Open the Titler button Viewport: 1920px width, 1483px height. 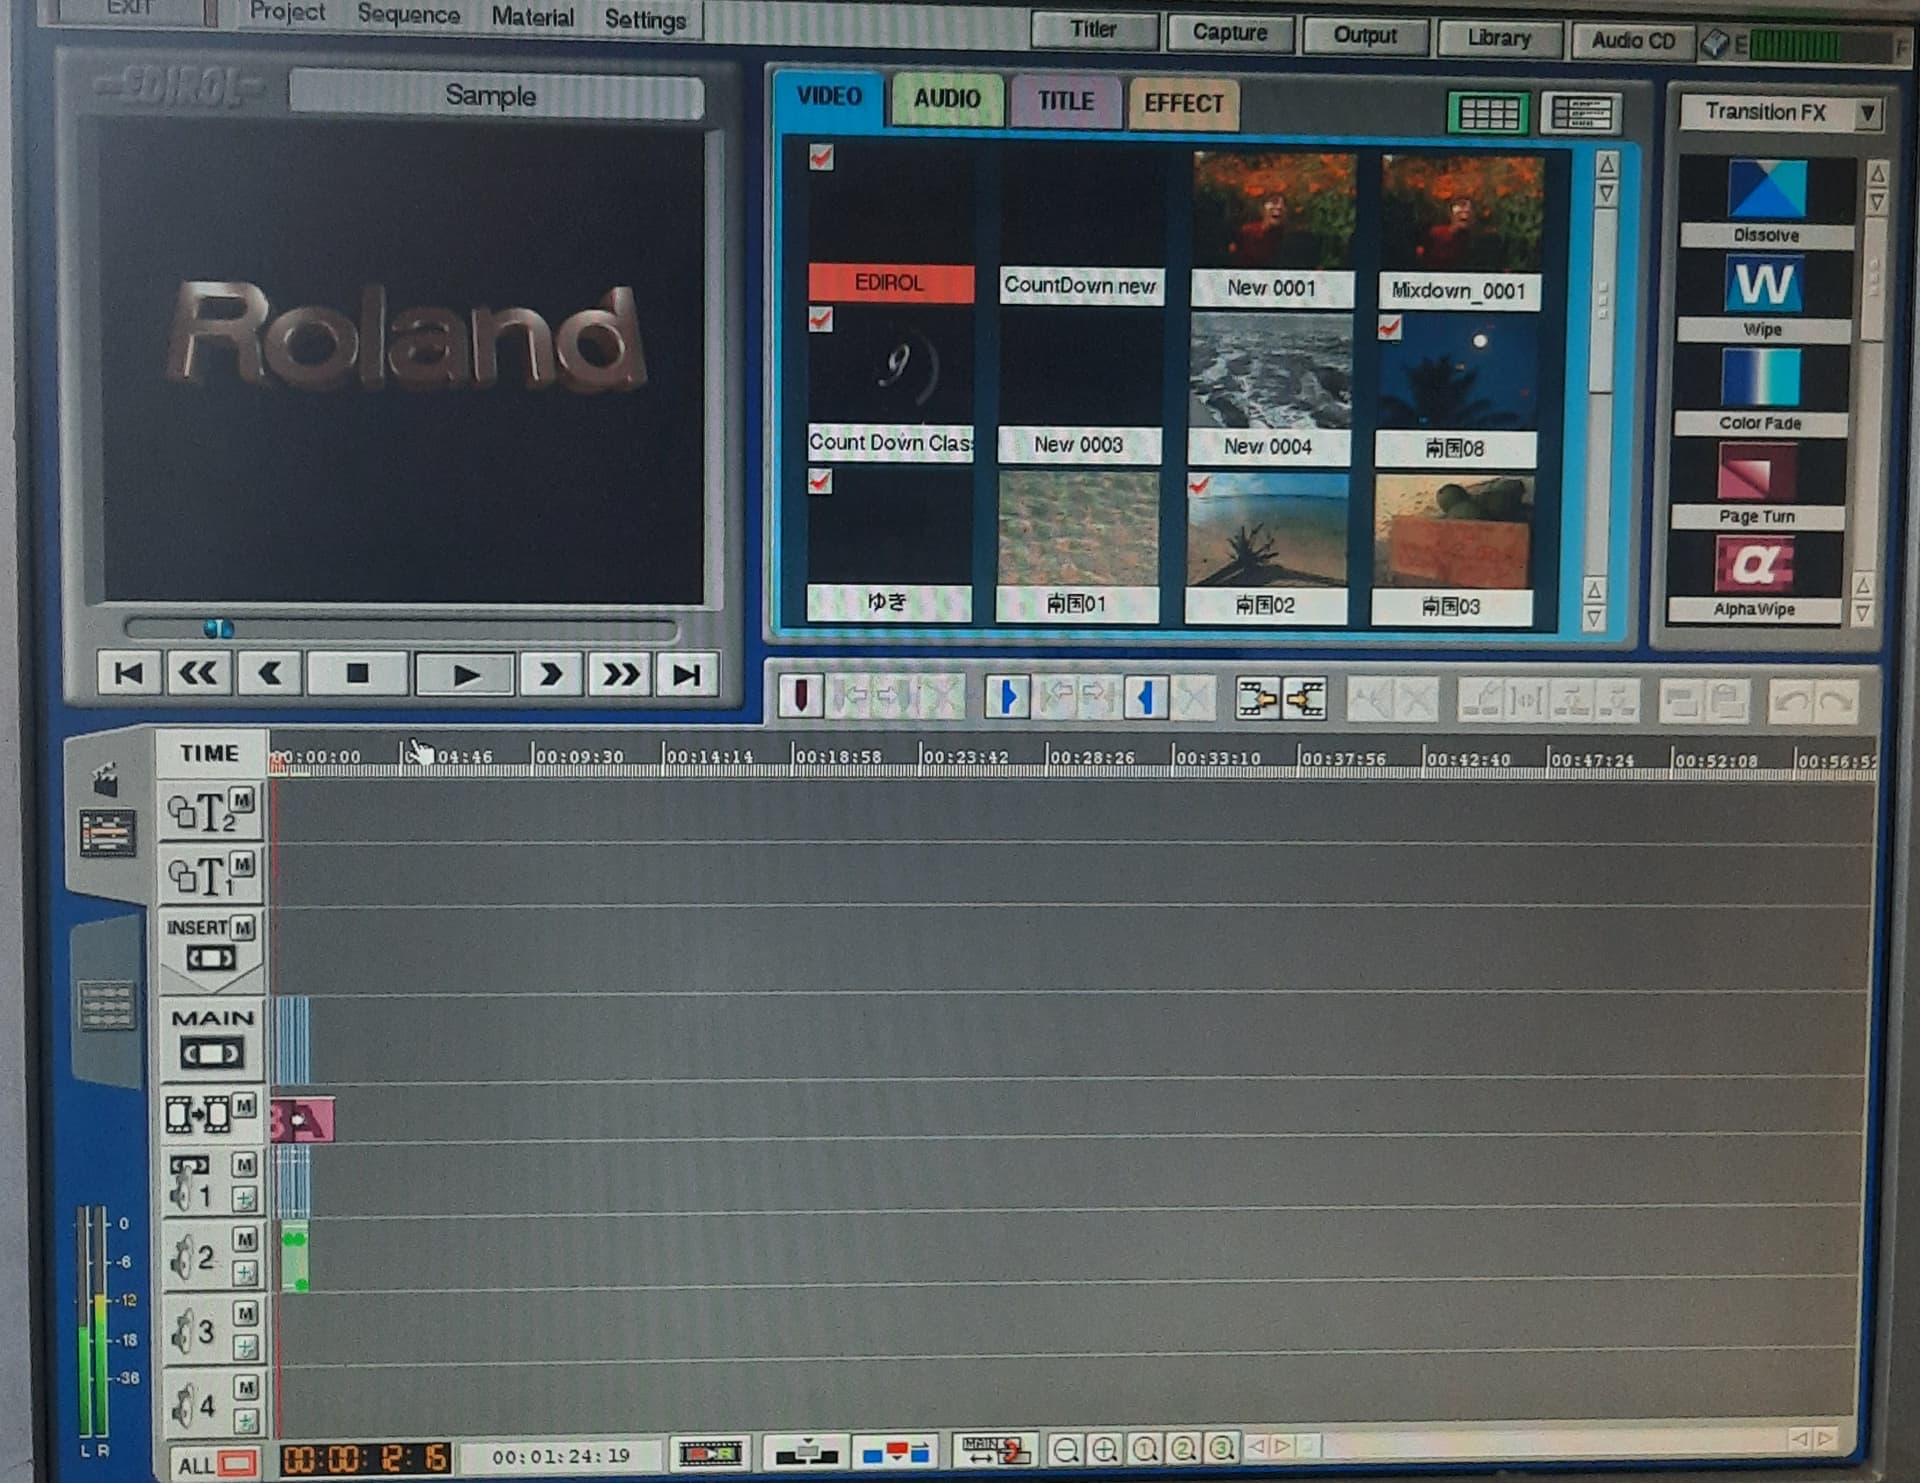coord(1094,30)
